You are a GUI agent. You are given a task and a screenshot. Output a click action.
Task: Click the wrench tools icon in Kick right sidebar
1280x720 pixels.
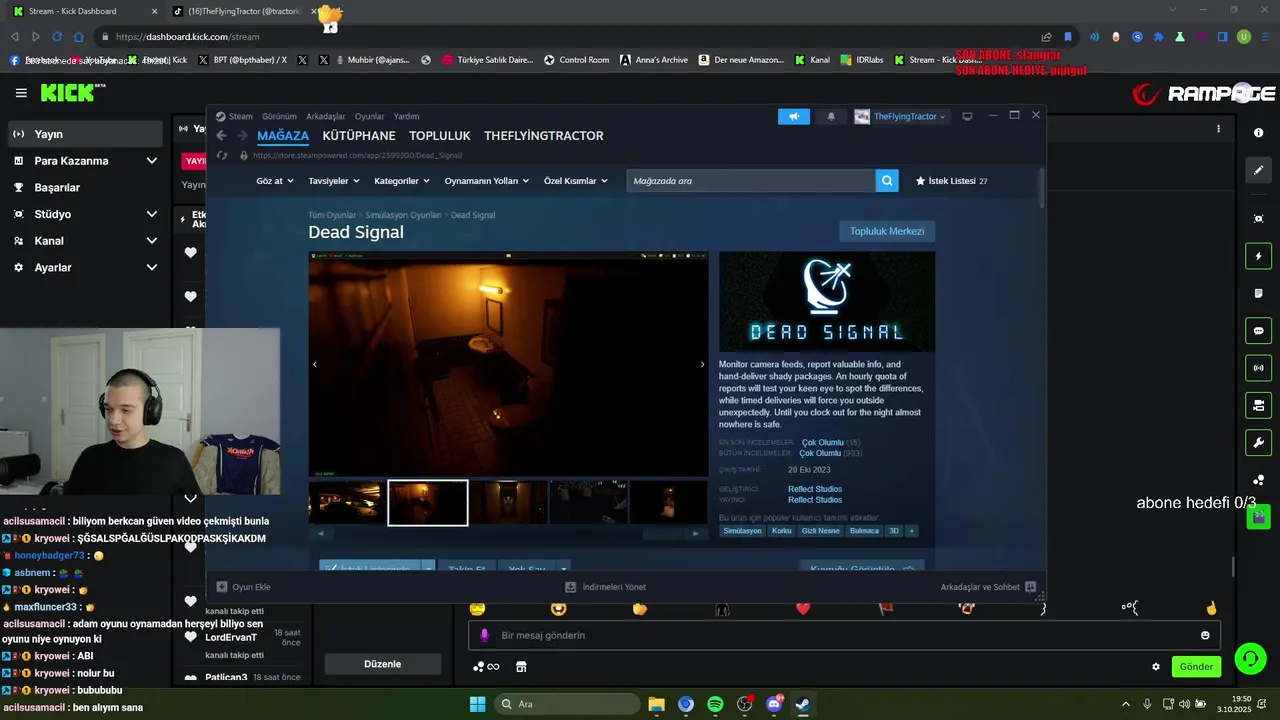tap(1258, 442)
